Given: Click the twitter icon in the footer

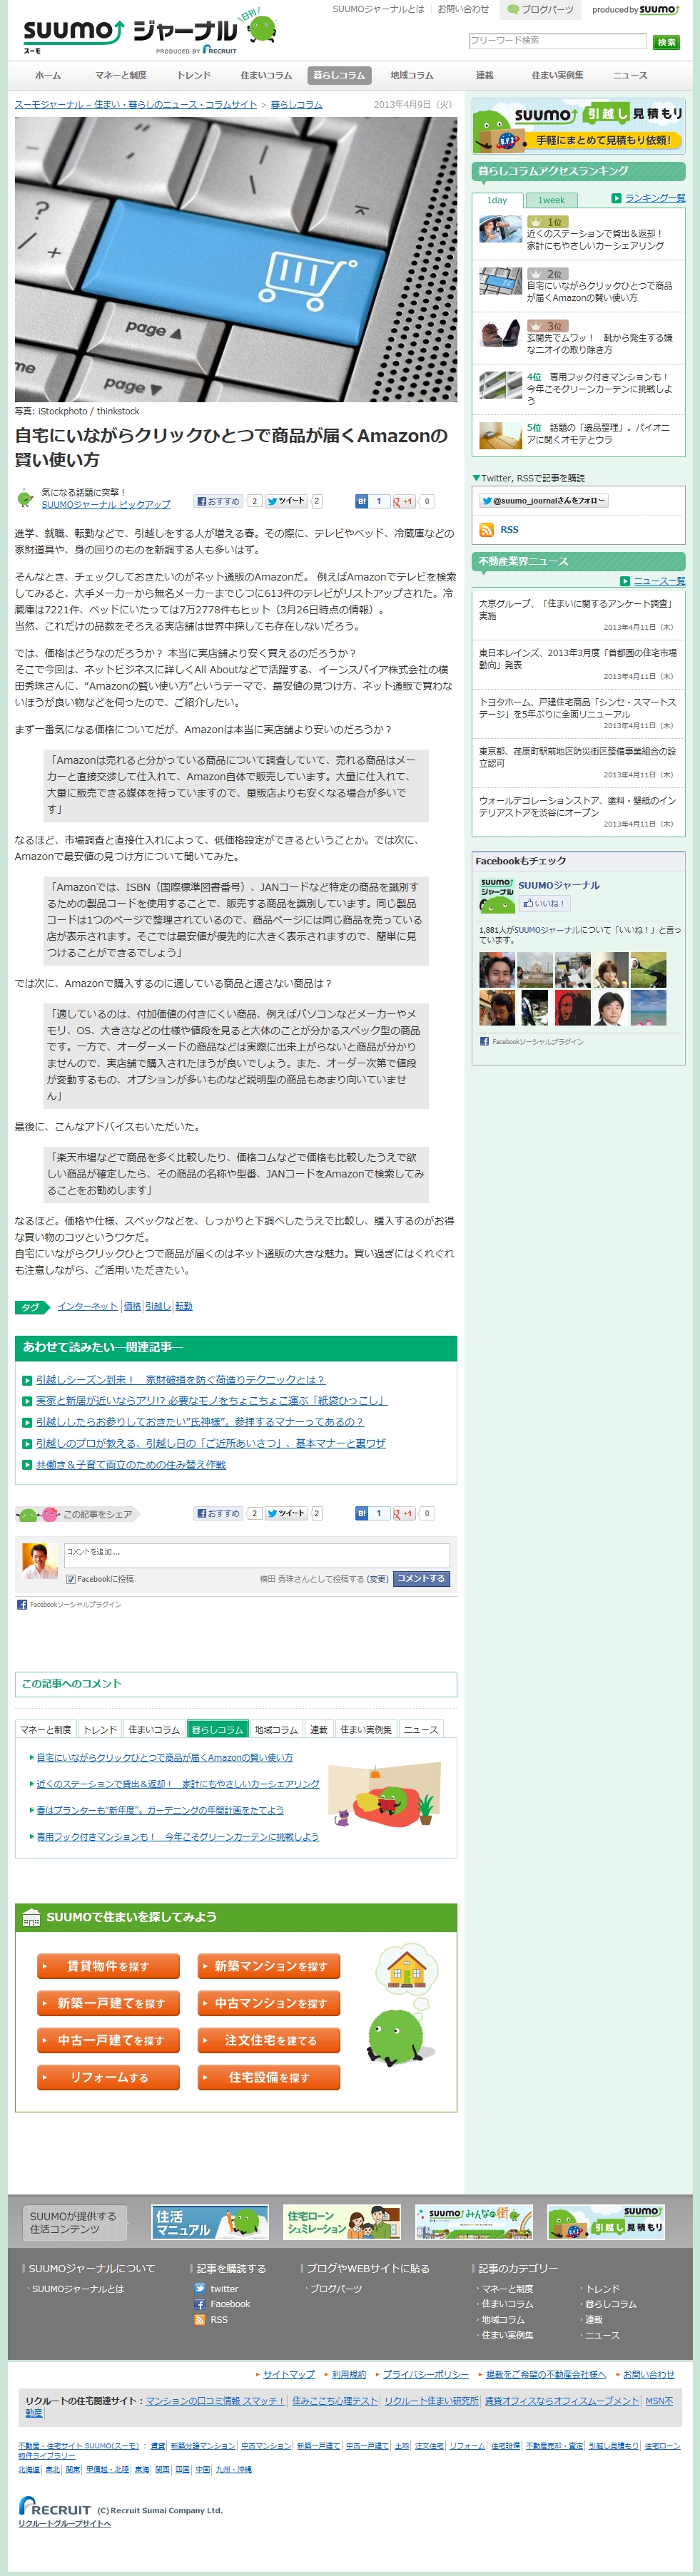Looking at the screenshot, I should coord(200,2289).
